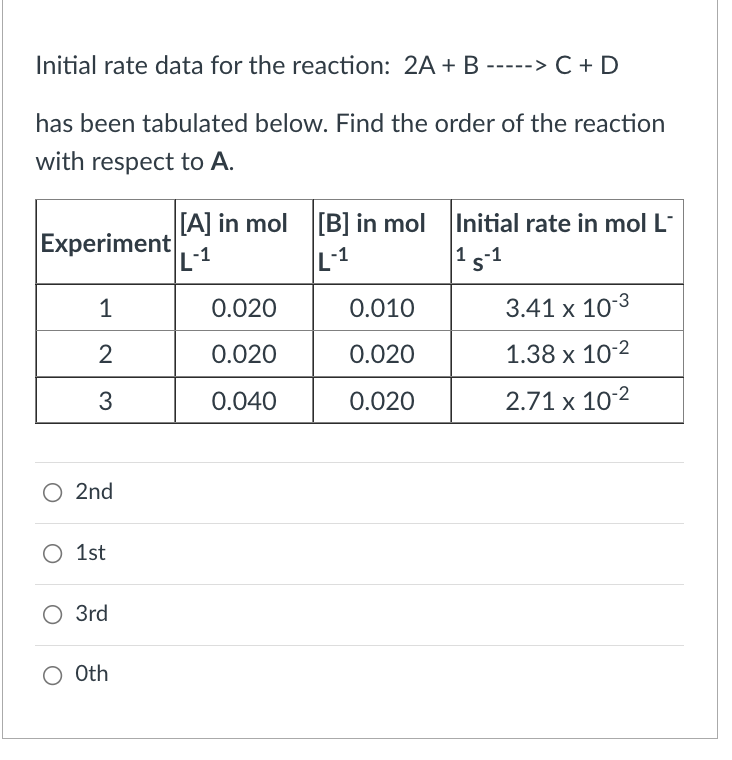Image resolution: width=732 pixels, height=760 pixels.
Task: Click the 3.41 x 10-3 rate cell
Action: coord(566,307)
